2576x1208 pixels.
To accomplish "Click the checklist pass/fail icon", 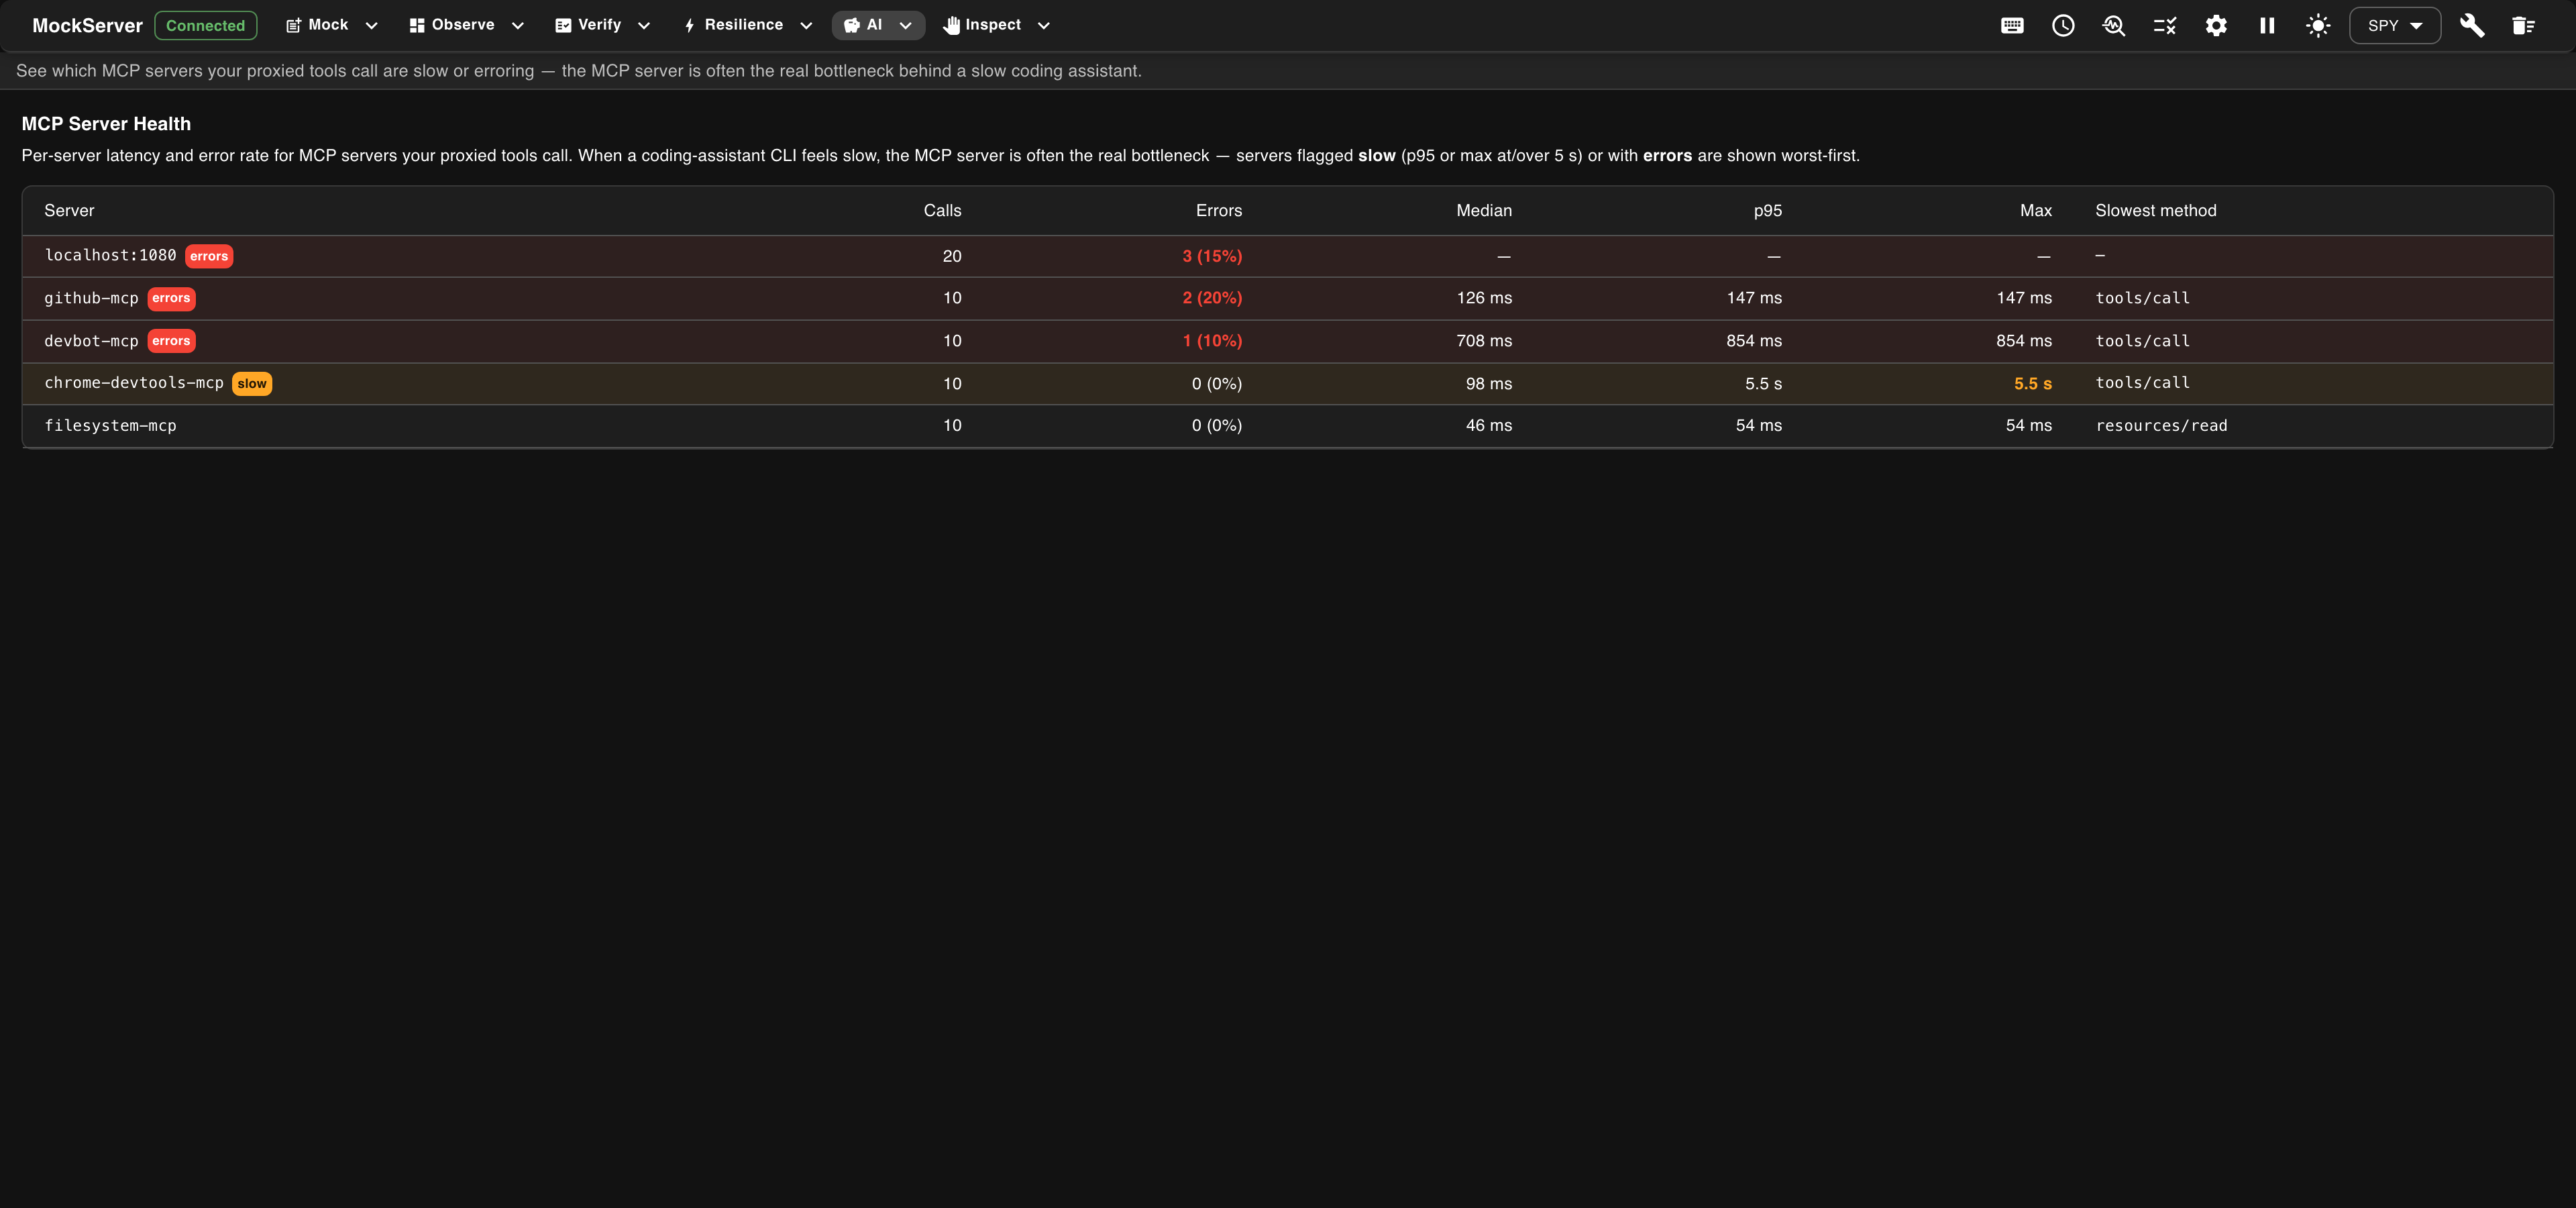I will (2165, 26).
